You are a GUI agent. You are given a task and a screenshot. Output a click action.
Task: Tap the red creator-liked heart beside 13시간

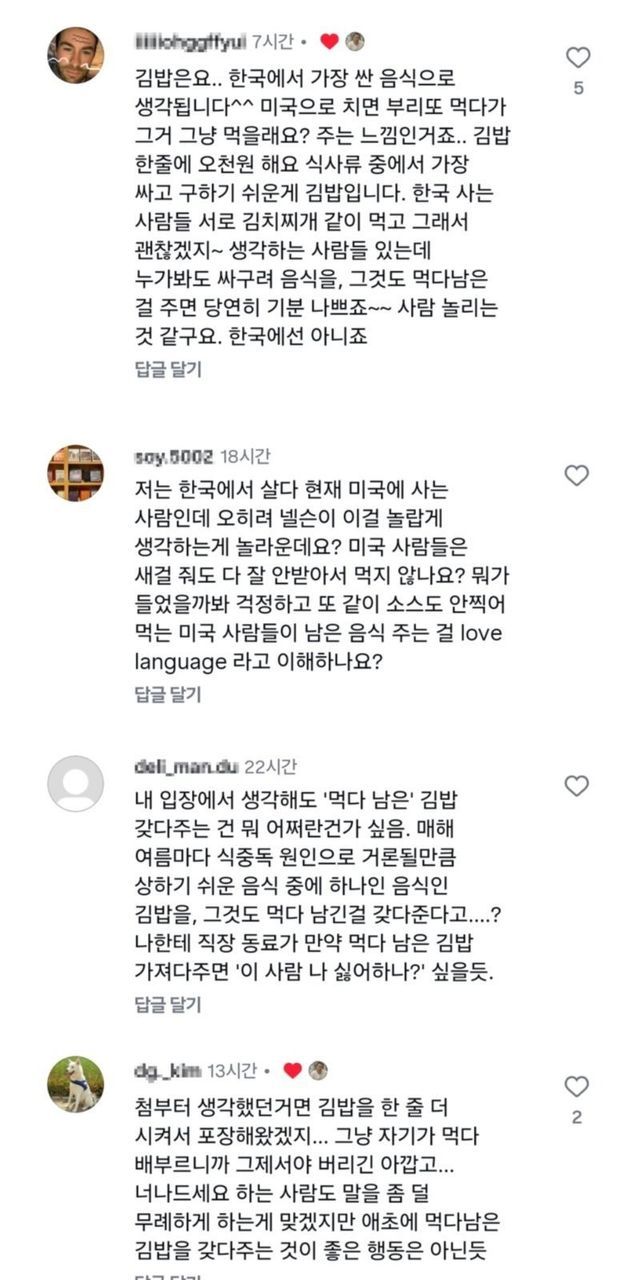tap(292, 1070)
